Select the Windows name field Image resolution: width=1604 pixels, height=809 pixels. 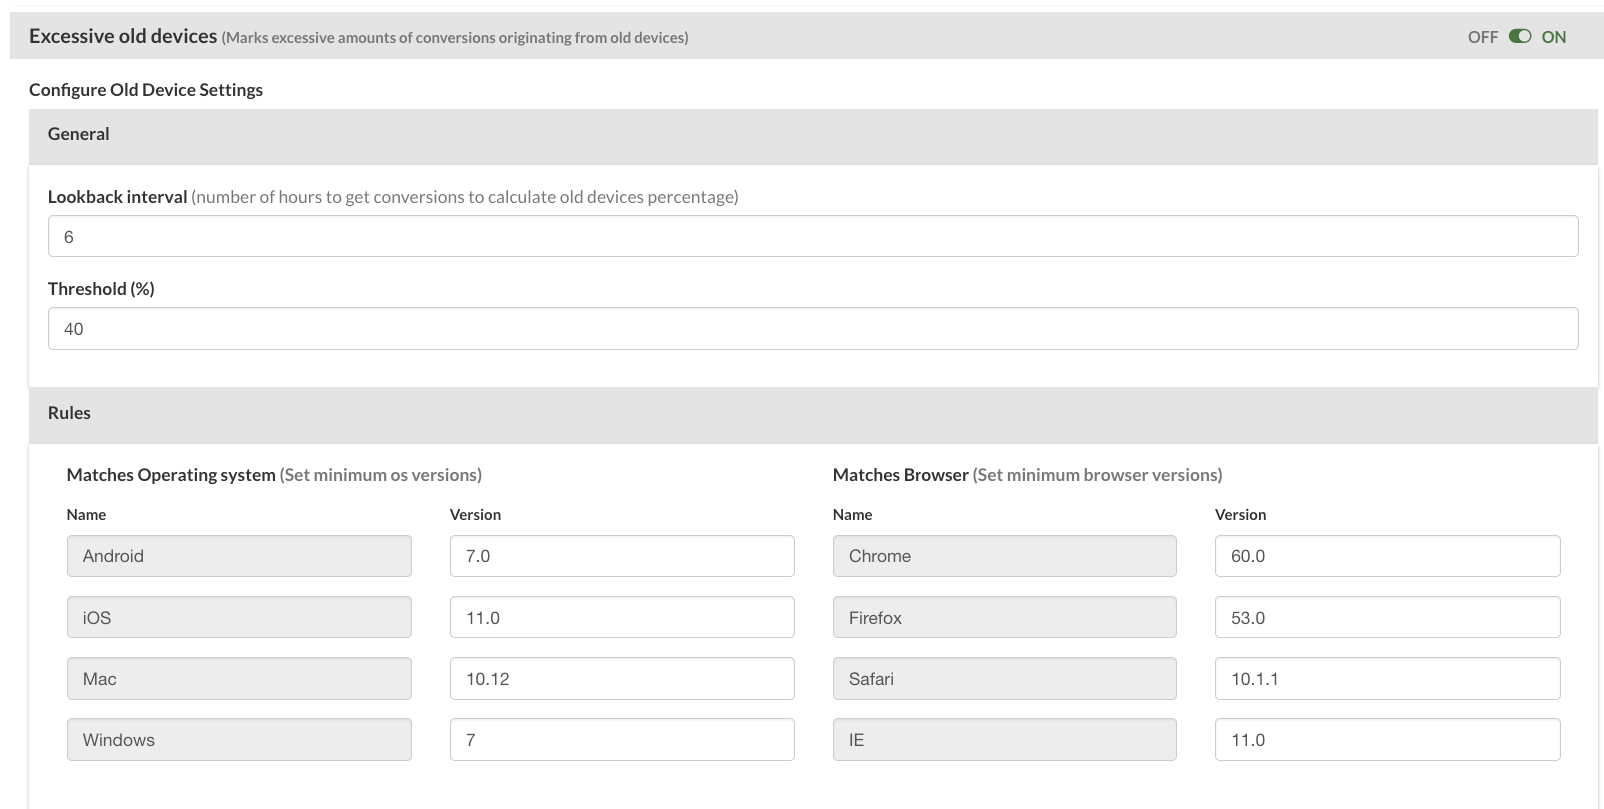point(239,740)
